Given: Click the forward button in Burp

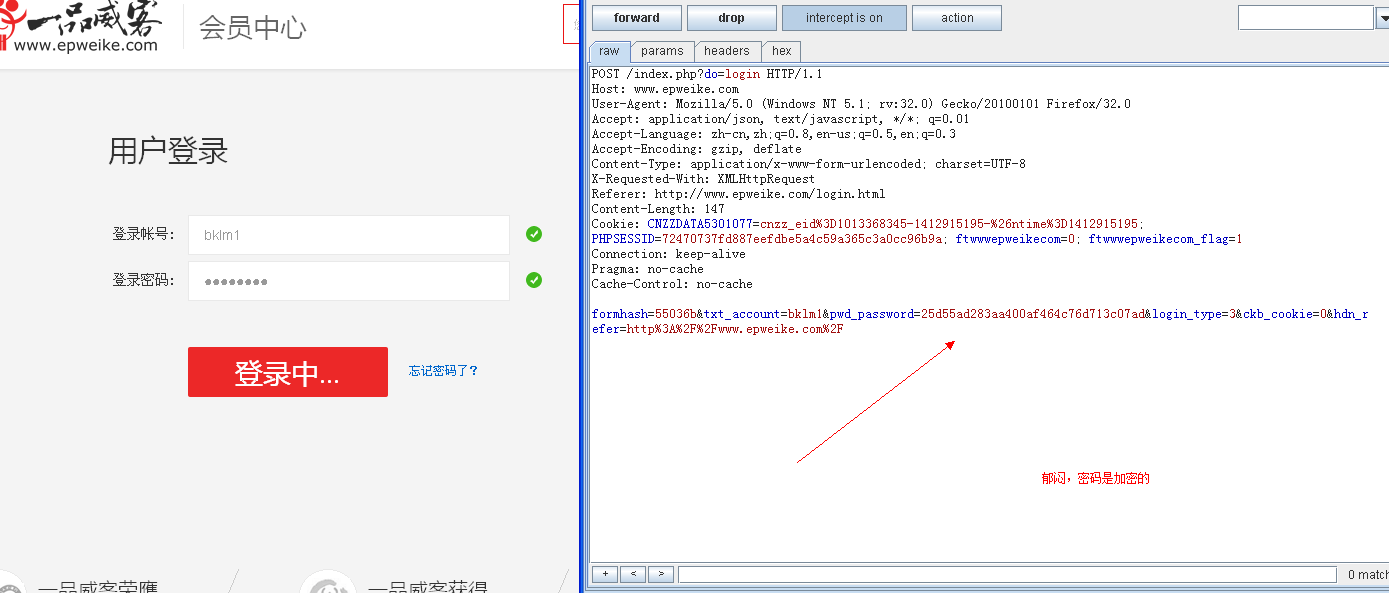Looking at the screenshot, I should [637, 18].
